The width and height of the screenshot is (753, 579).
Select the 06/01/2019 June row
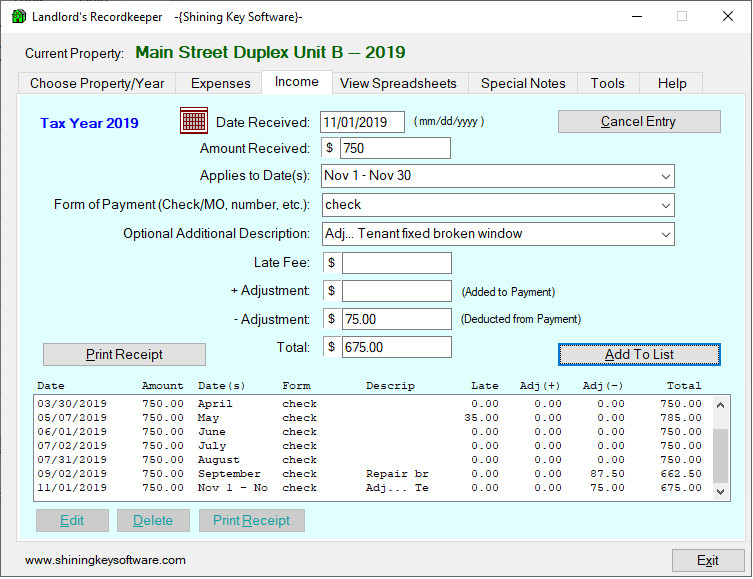pos(370,432)
